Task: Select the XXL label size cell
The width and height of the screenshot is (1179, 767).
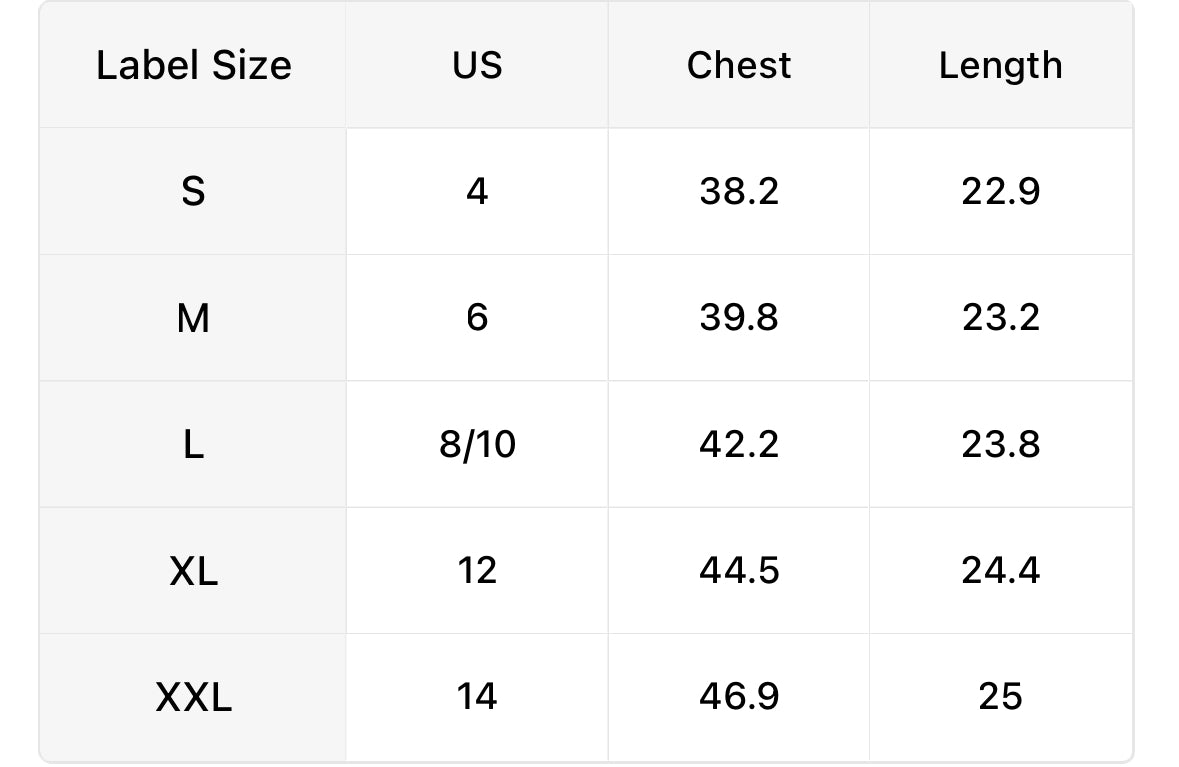Action: (x=193, y=697)
